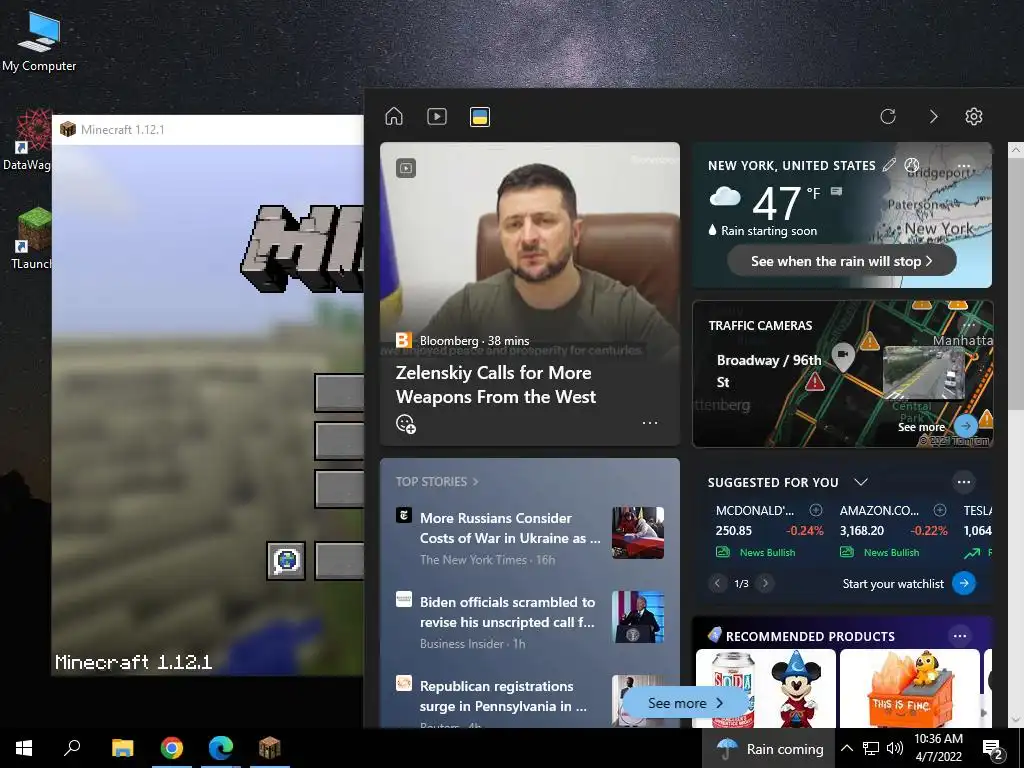
Task: Click the Minecraft language globe button
Action: pyautogui.click(x=286, y=560)
